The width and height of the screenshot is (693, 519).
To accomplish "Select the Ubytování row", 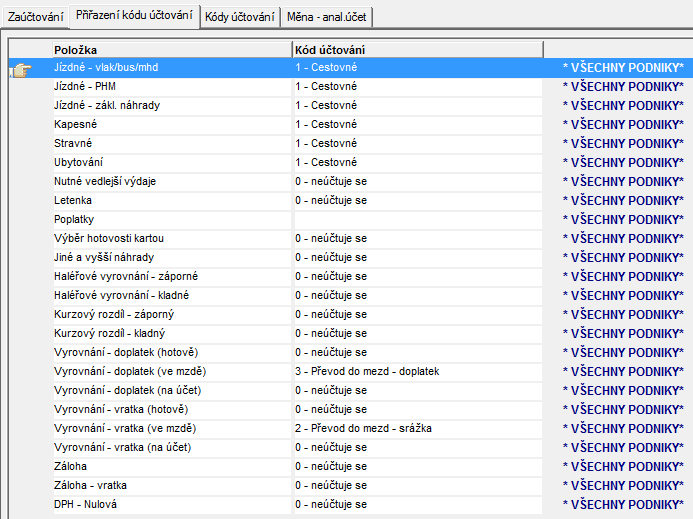I will (171, 163).
